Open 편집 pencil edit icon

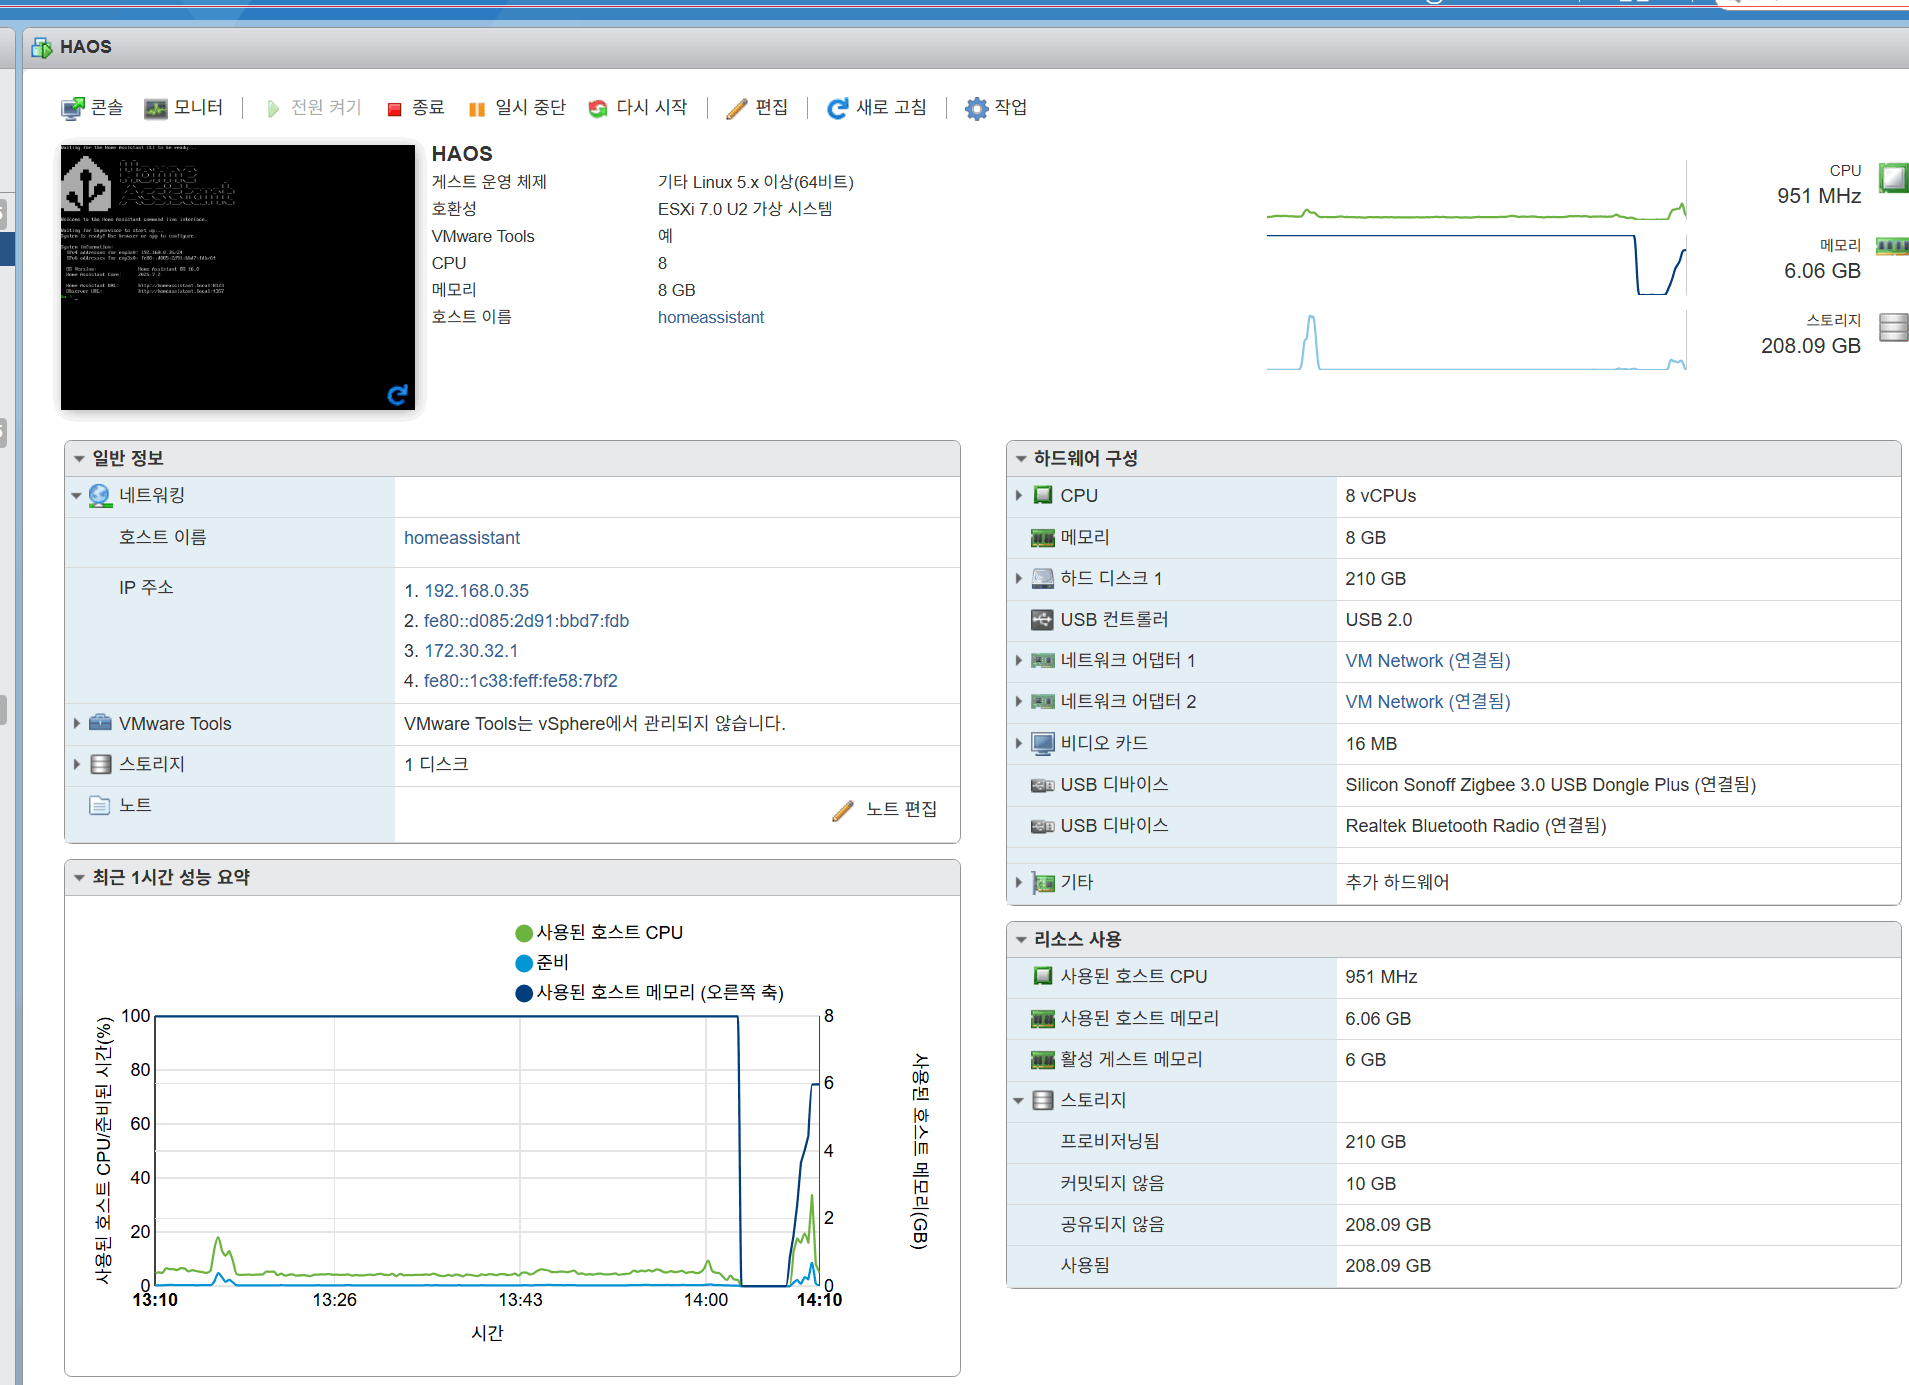737,109
